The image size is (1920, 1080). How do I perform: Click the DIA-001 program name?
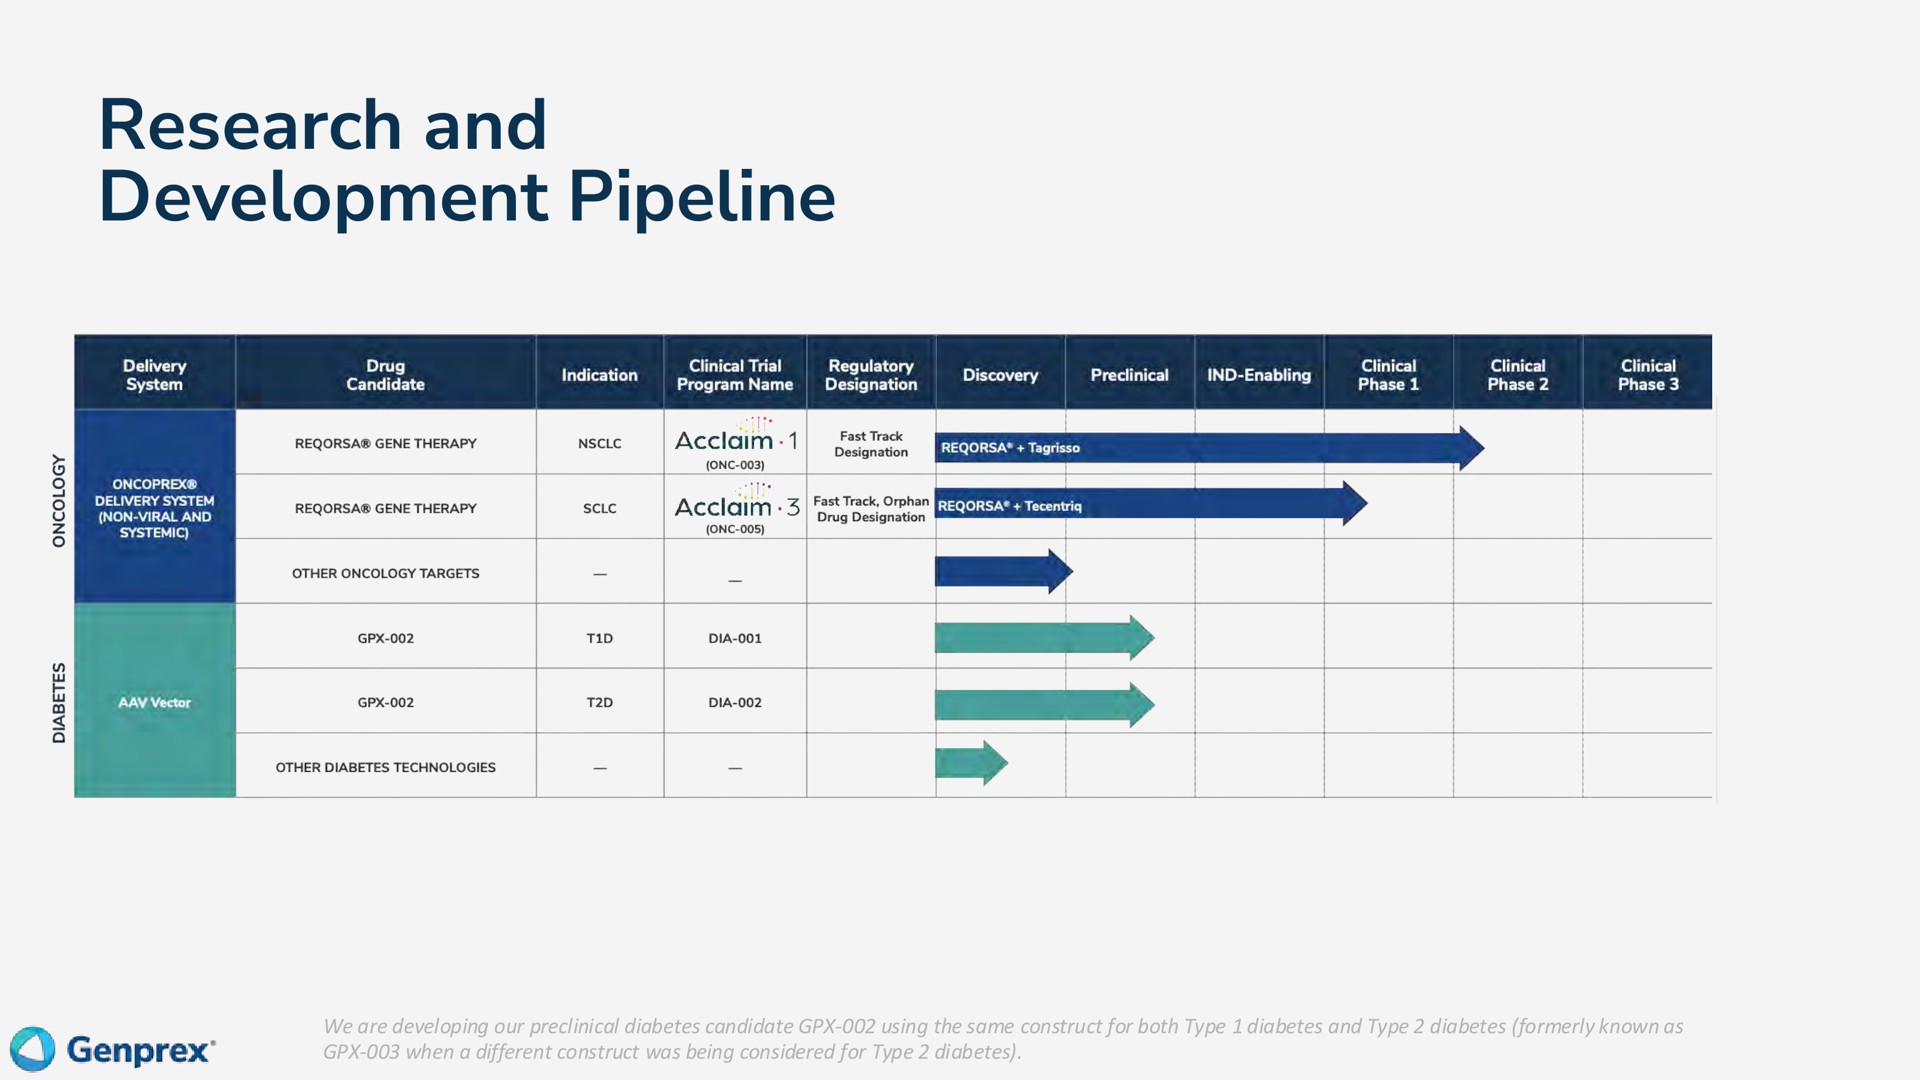point(735,638)
